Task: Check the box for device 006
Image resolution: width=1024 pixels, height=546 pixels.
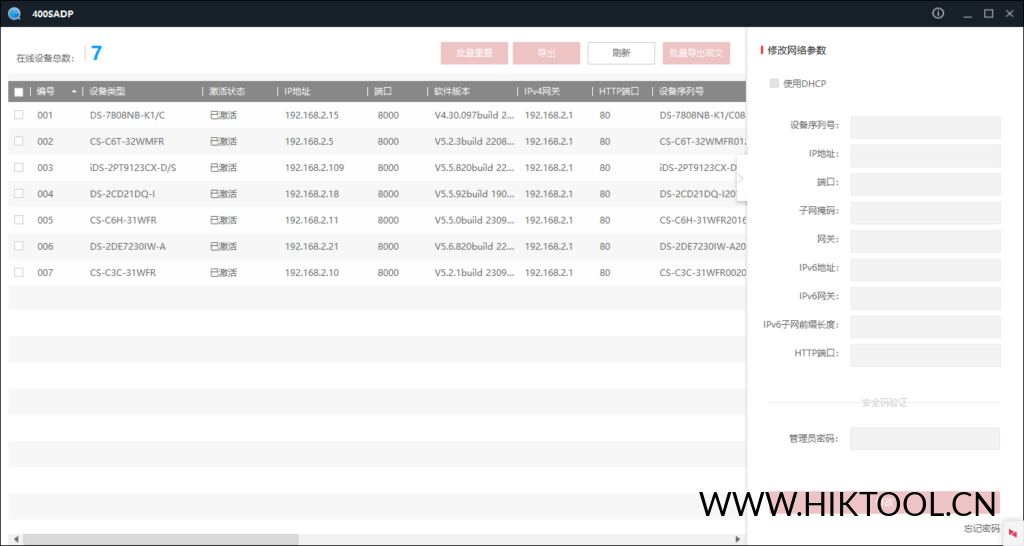Action: tap(19, 246)
